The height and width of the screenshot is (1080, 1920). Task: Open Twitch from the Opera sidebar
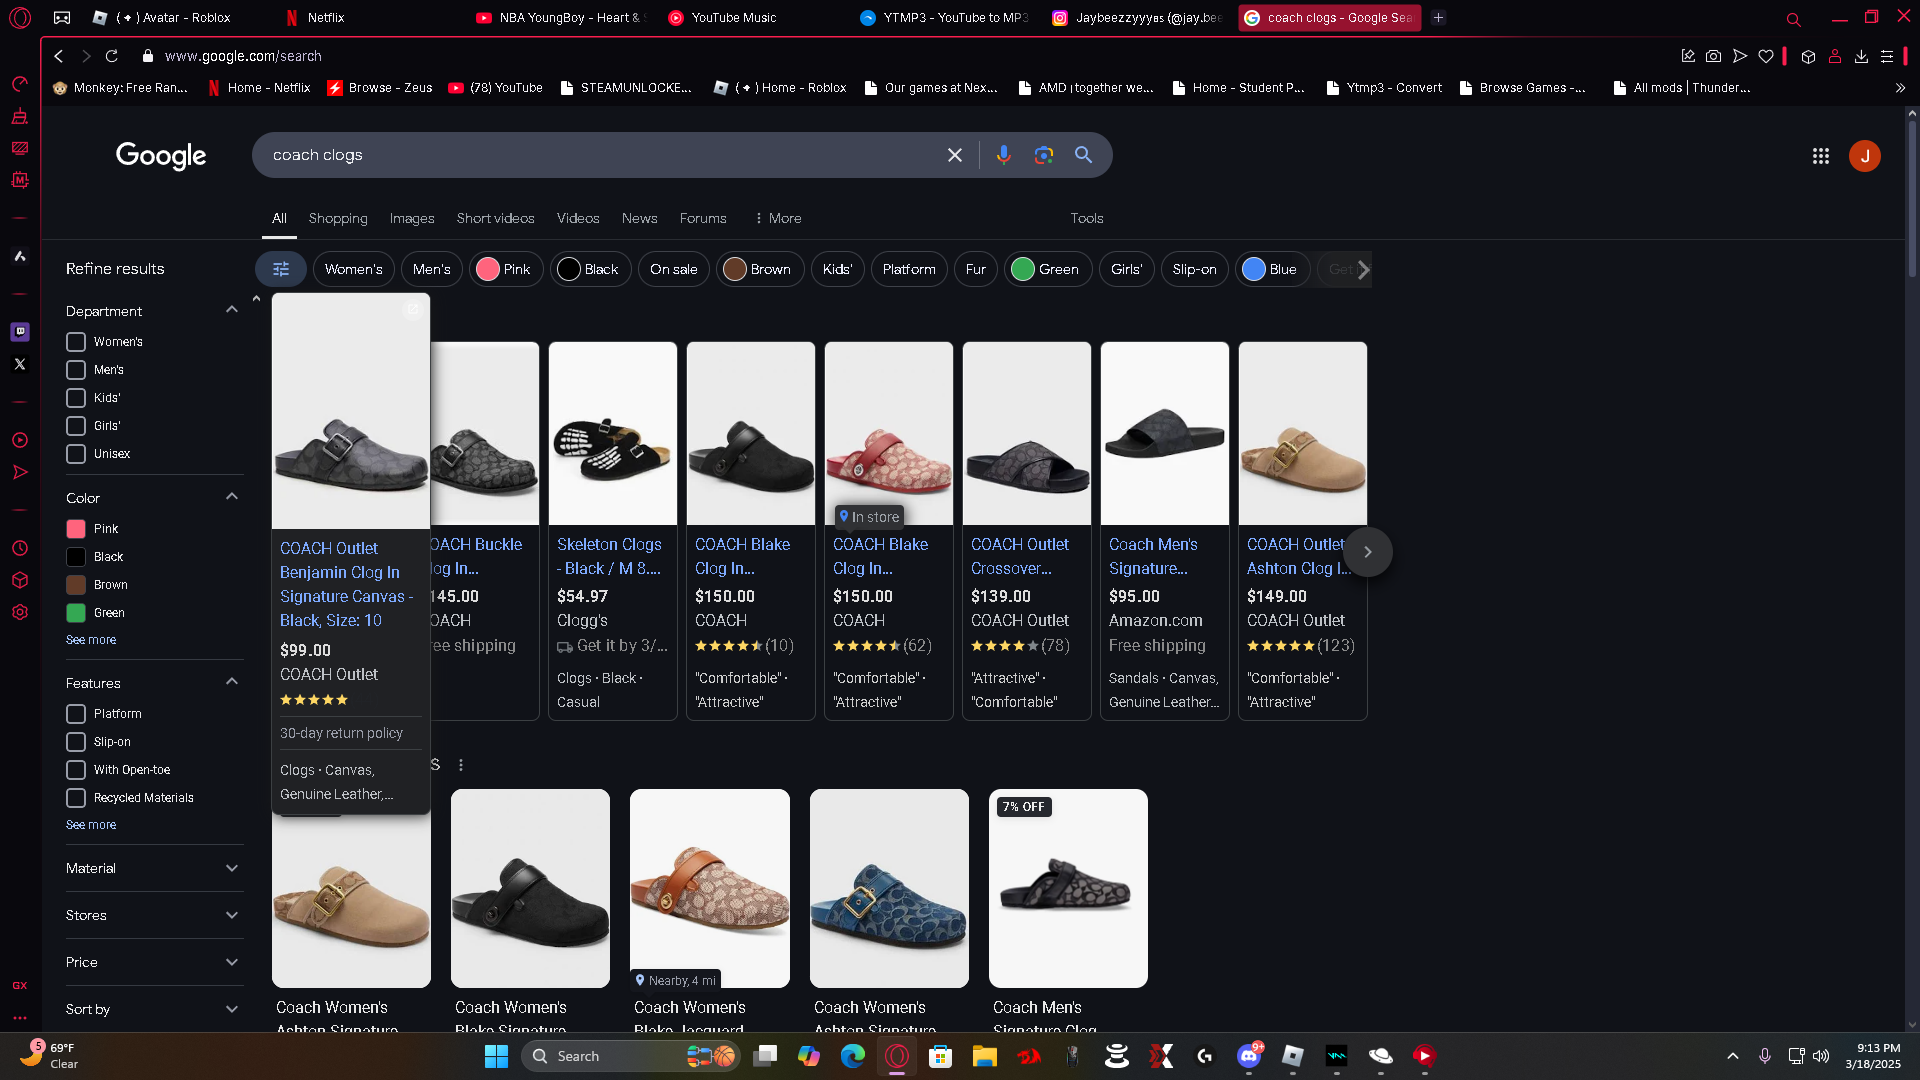(x=20, y=332)
